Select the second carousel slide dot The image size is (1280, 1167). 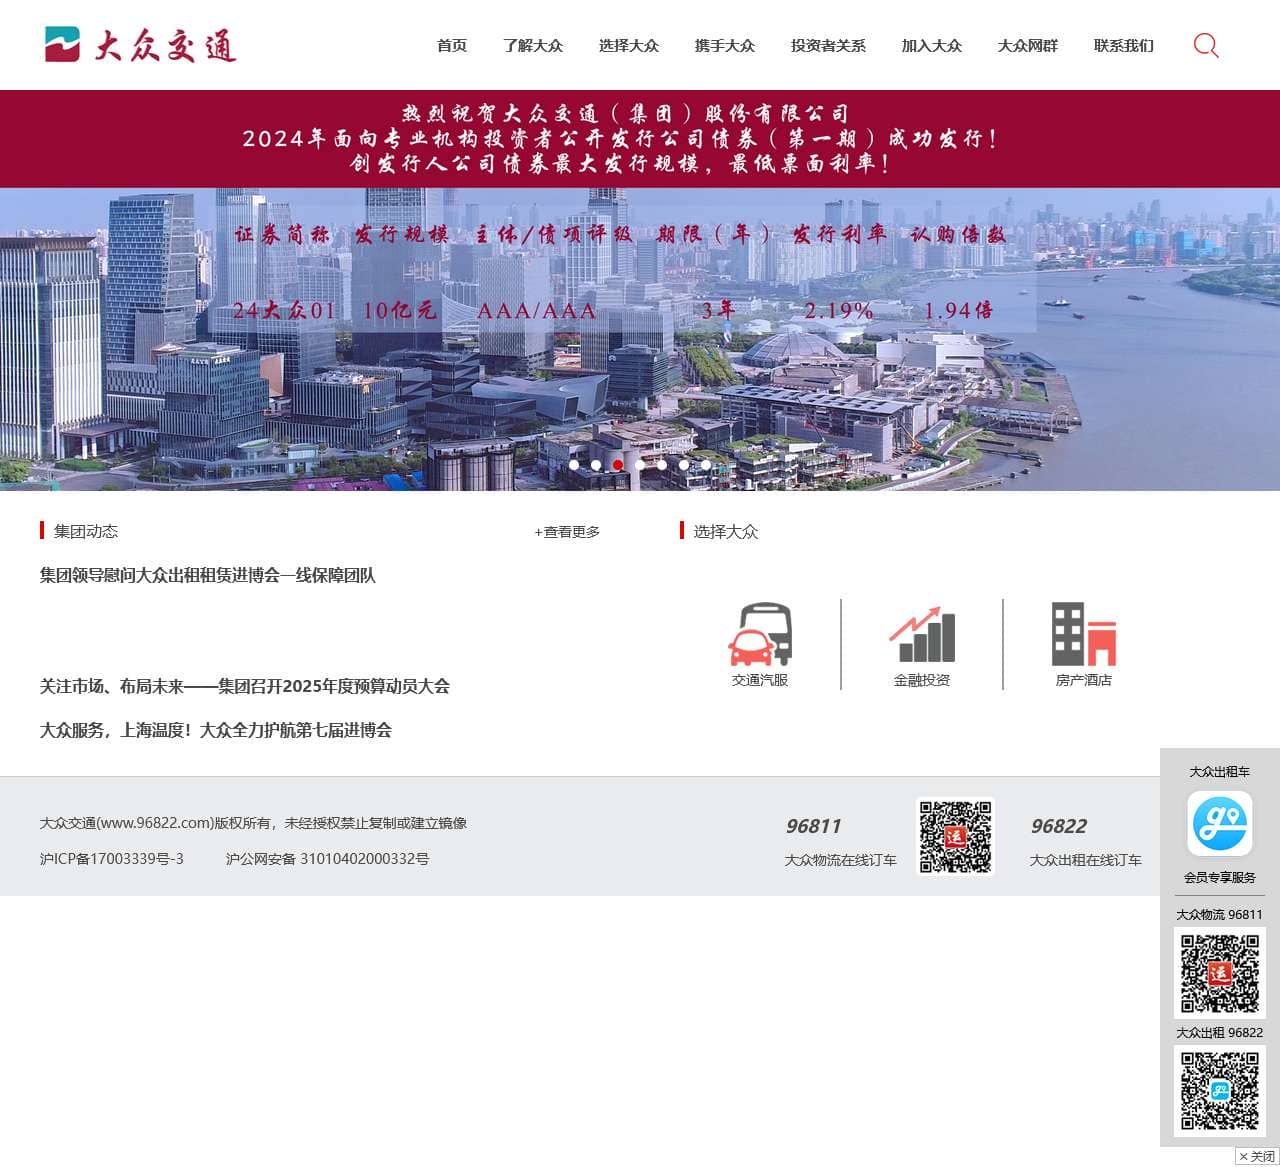click(x=596, y=464)
